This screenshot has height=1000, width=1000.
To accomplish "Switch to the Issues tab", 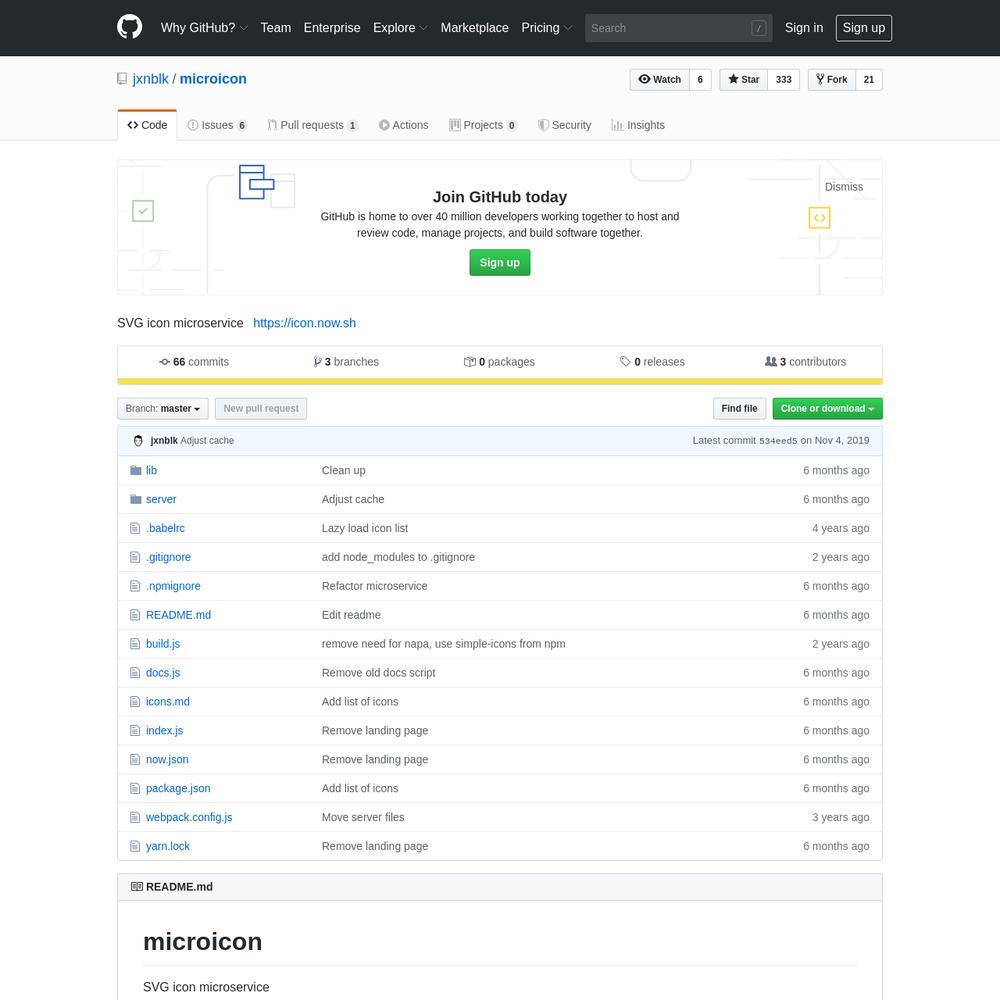I will [217, 125].
